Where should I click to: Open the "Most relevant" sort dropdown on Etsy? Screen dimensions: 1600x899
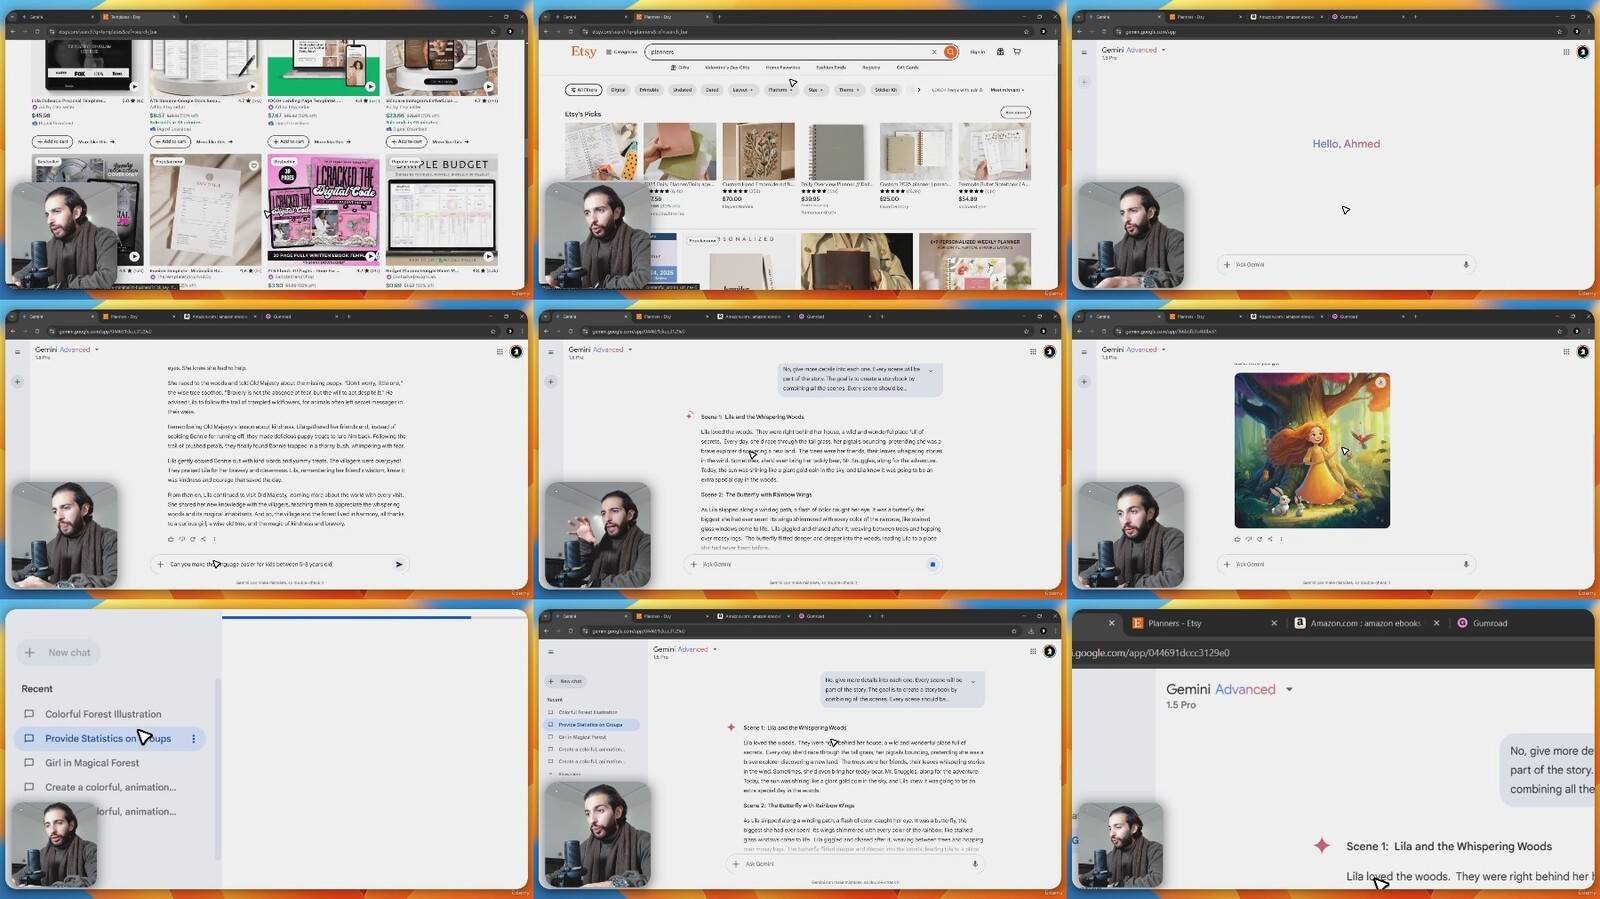click(x=1007, y=90)
